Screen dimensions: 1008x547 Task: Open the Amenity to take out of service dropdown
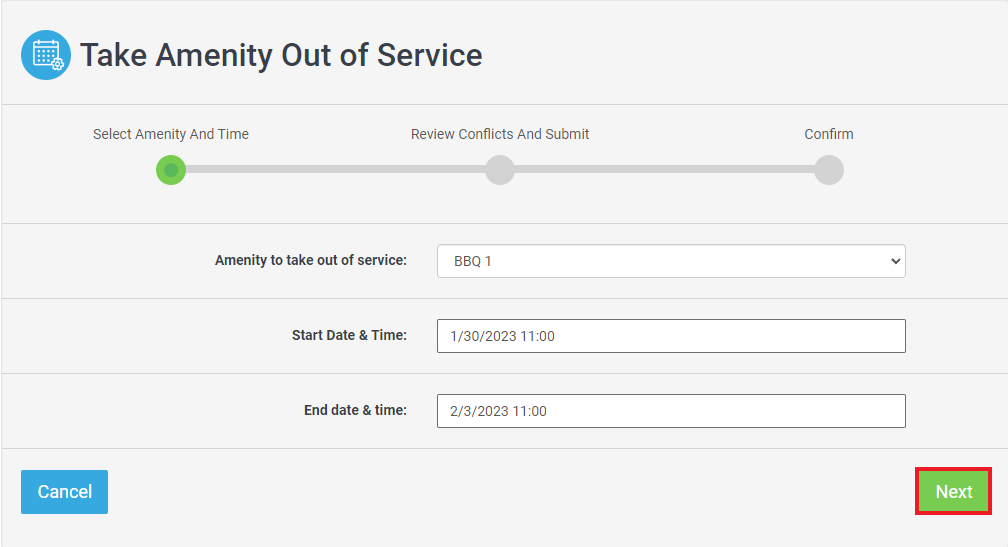point(671,261)
